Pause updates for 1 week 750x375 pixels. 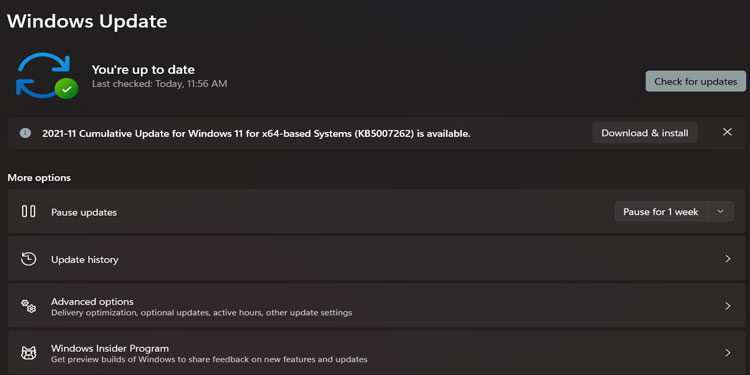(x=661, y=211)
